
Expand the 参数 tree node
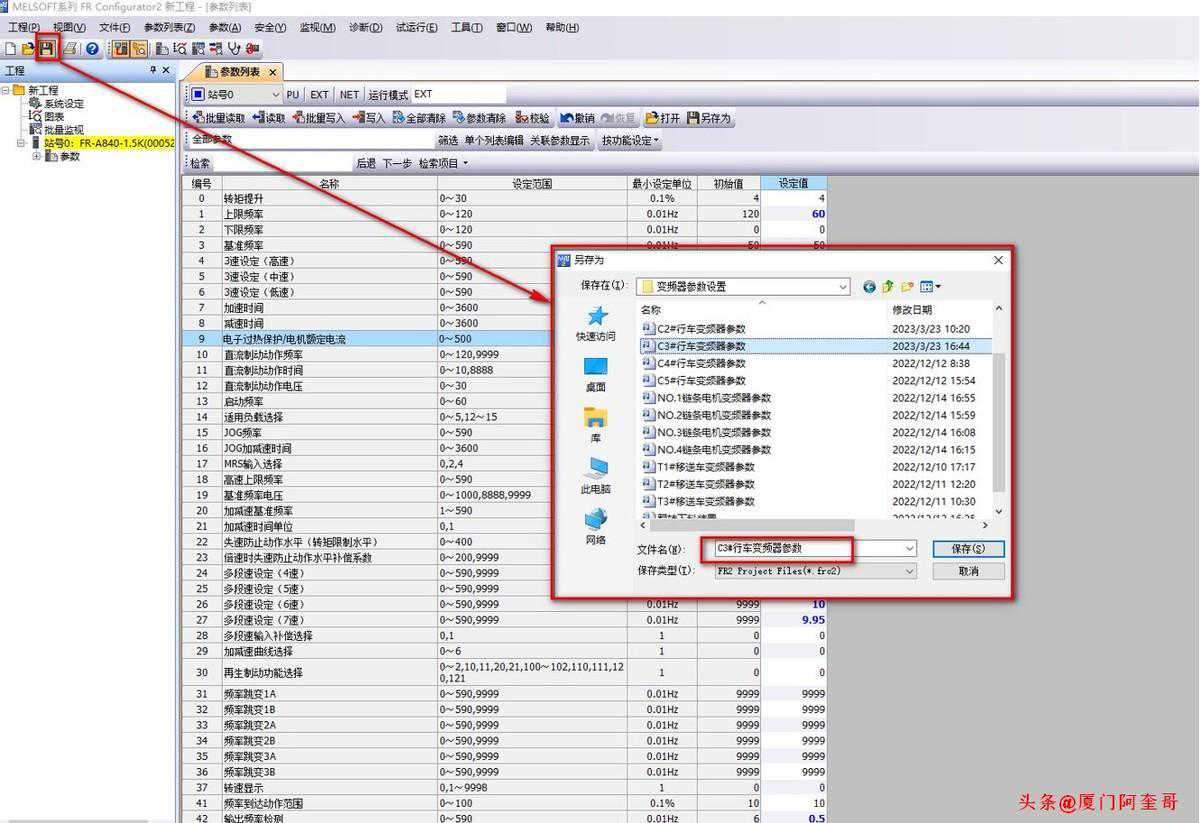(x=37, y=156)
